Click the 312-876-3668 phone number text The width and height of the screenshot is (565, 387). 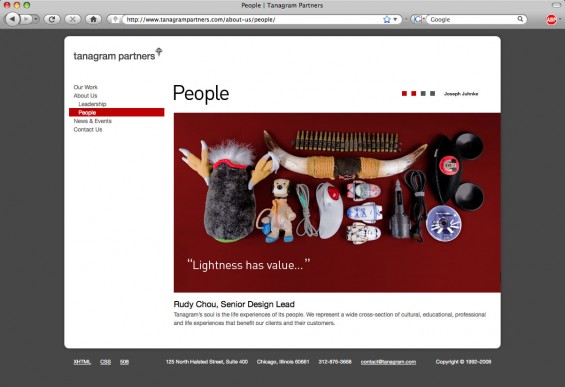(335, 362)
